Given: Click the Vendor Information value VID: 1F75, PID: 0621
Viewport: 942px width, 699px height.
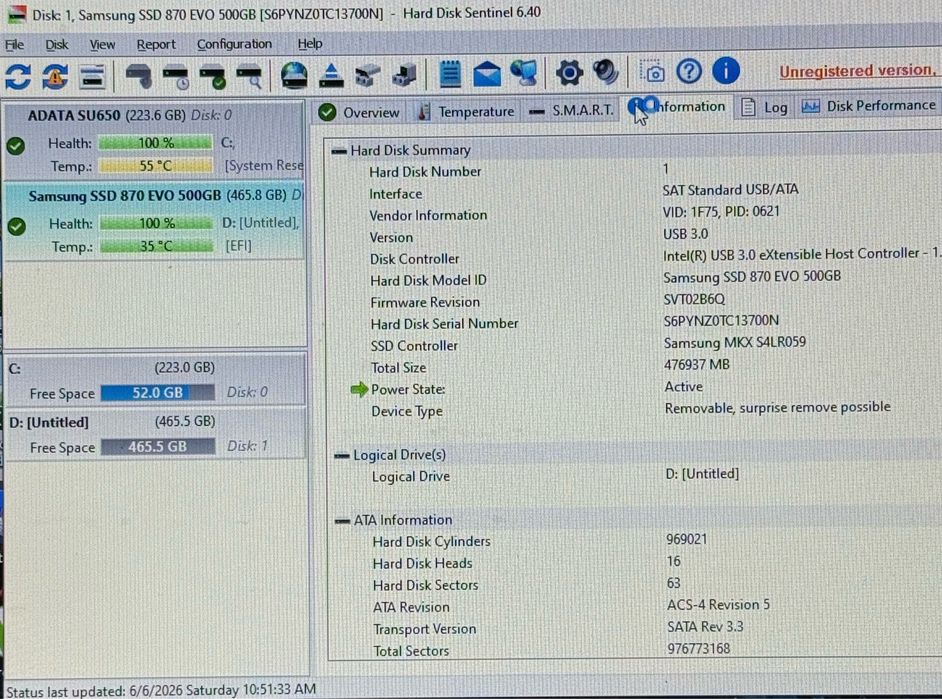Looking at the screenshot, I should coord(721,211).
